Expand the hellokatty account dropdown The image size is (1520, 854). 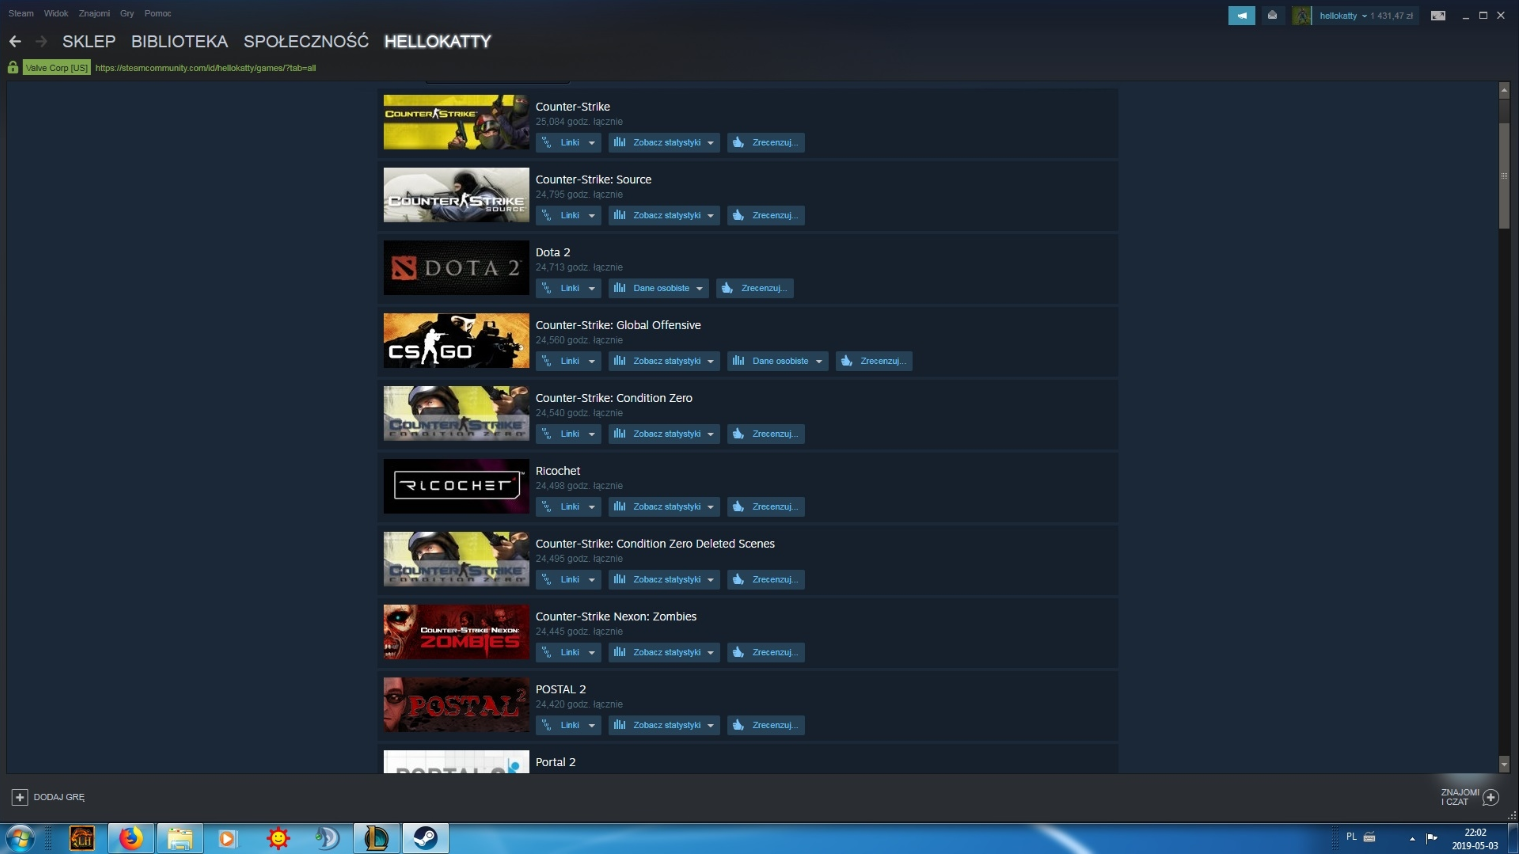click(1364, 16)
